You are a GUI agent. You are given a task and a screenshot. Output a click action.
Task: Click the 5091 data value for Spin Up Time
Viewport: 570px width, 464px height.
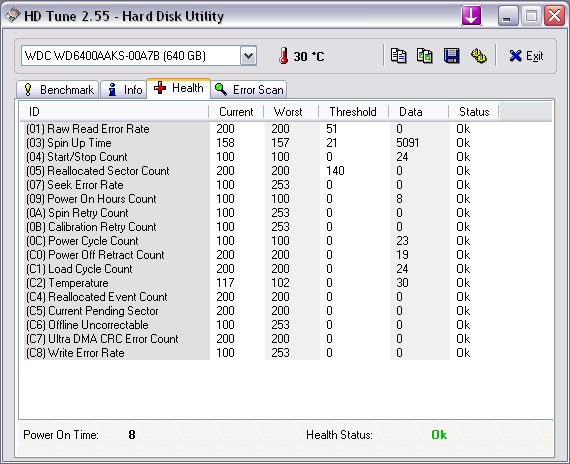point(408,143)
